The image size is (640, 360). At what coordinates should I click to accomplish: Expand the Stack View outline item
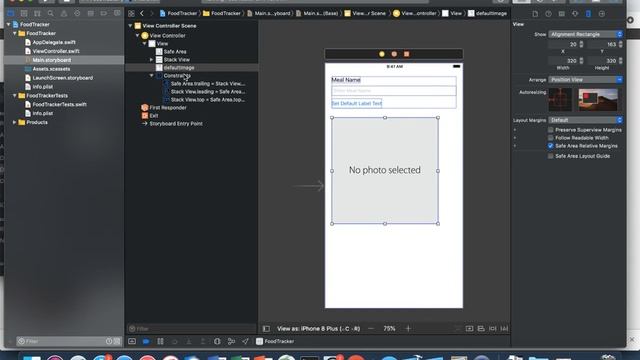tap(151, 60)
